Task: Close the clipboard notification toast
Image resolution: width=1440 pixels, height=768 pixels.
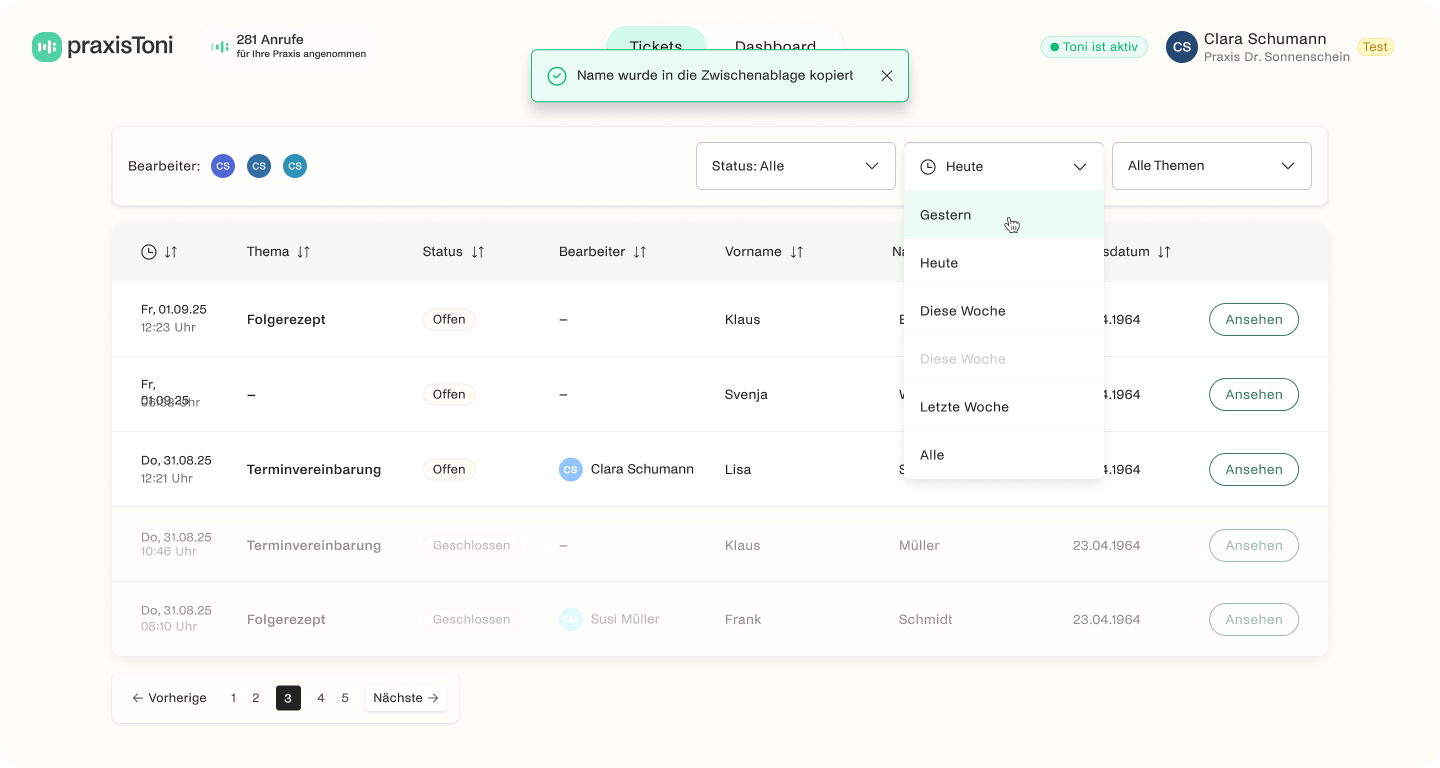Action: coord(886,76)
